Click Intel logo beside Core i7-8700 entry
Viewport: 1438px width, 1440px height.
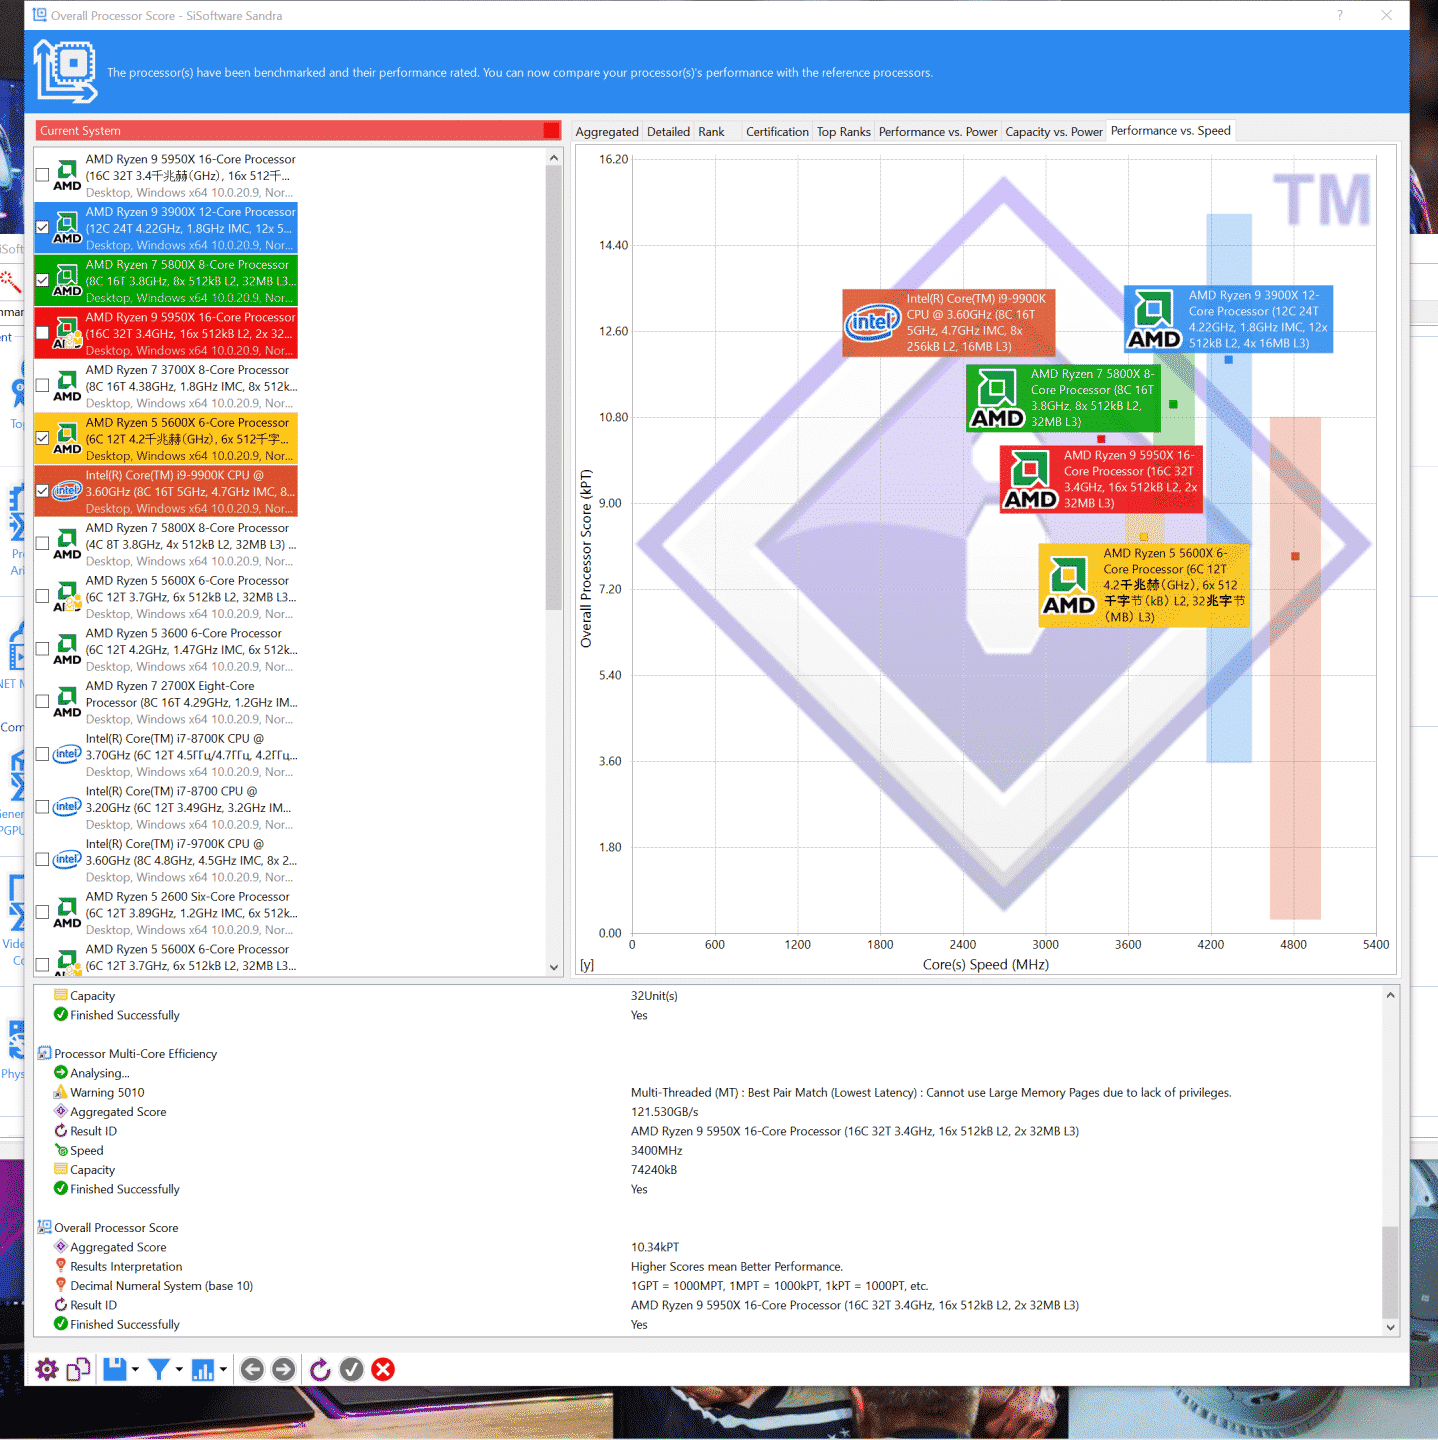[x=67, y=806]
